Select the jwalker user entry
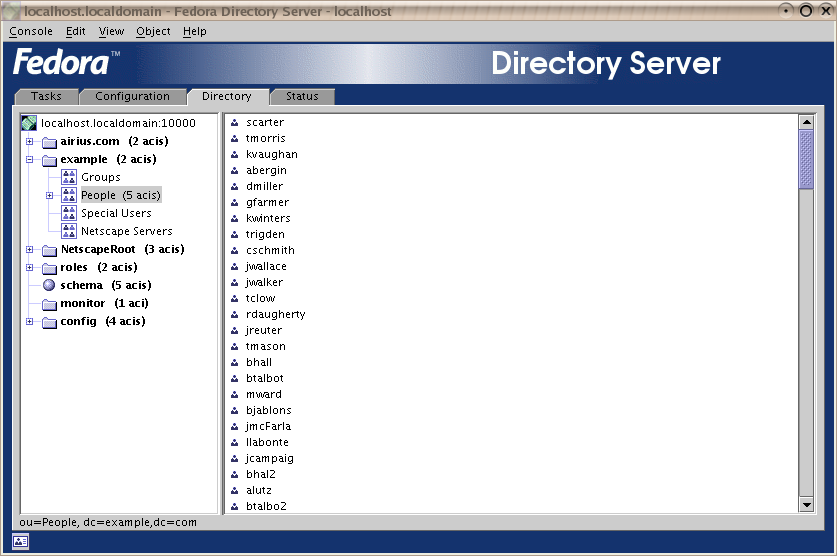Image resolution: width=837 pixels, height=556 pixels. point(264,283)
